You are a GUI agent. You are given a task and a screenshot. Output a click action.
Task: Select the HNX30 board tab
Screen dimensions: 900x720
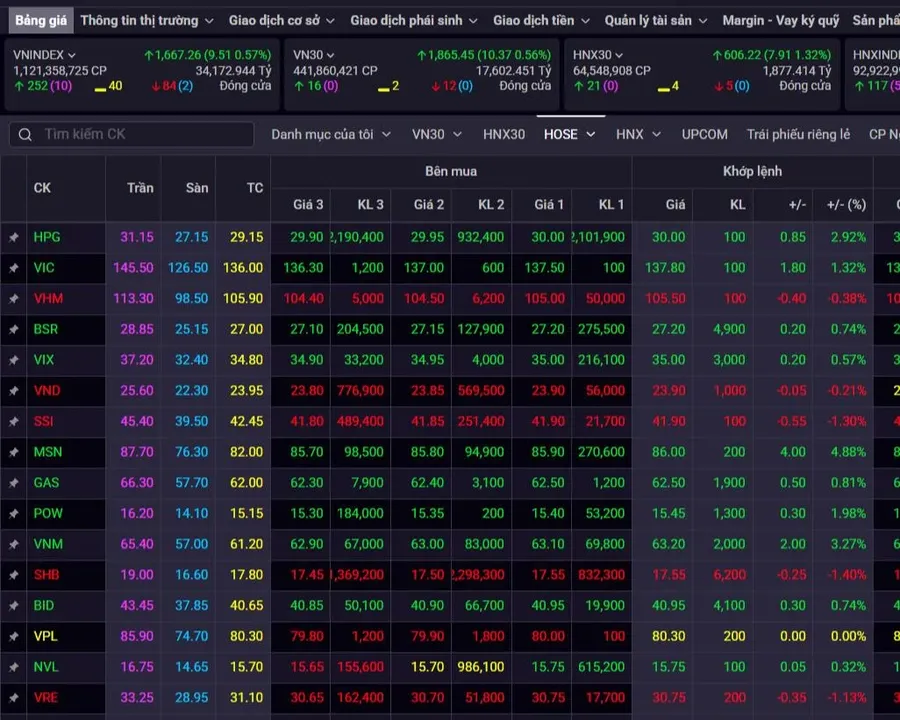pos(504,134)
